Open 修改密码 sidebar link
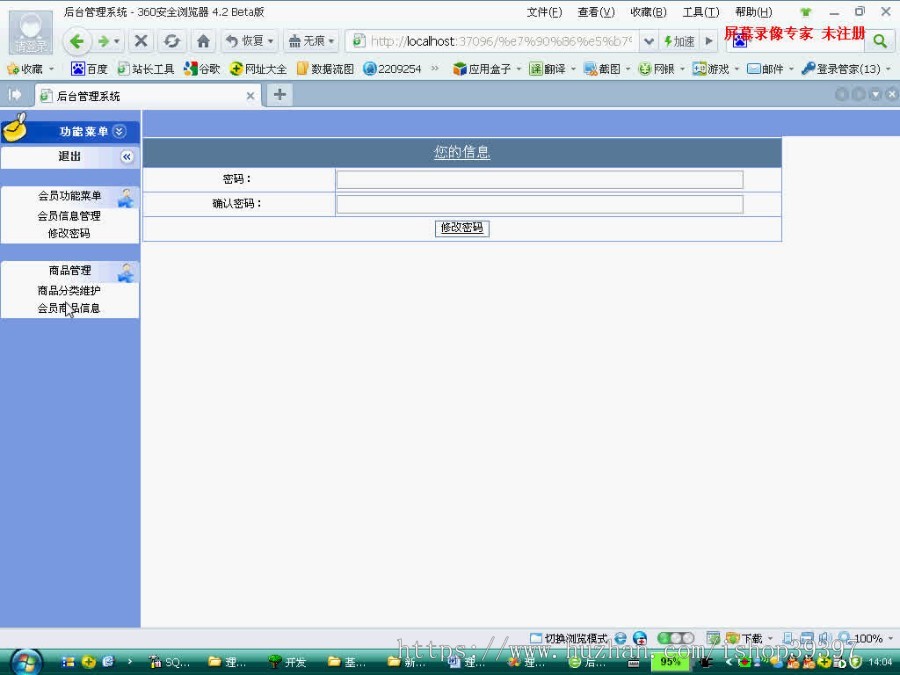This screenshot has height=675, width=900. pos(69,233)
